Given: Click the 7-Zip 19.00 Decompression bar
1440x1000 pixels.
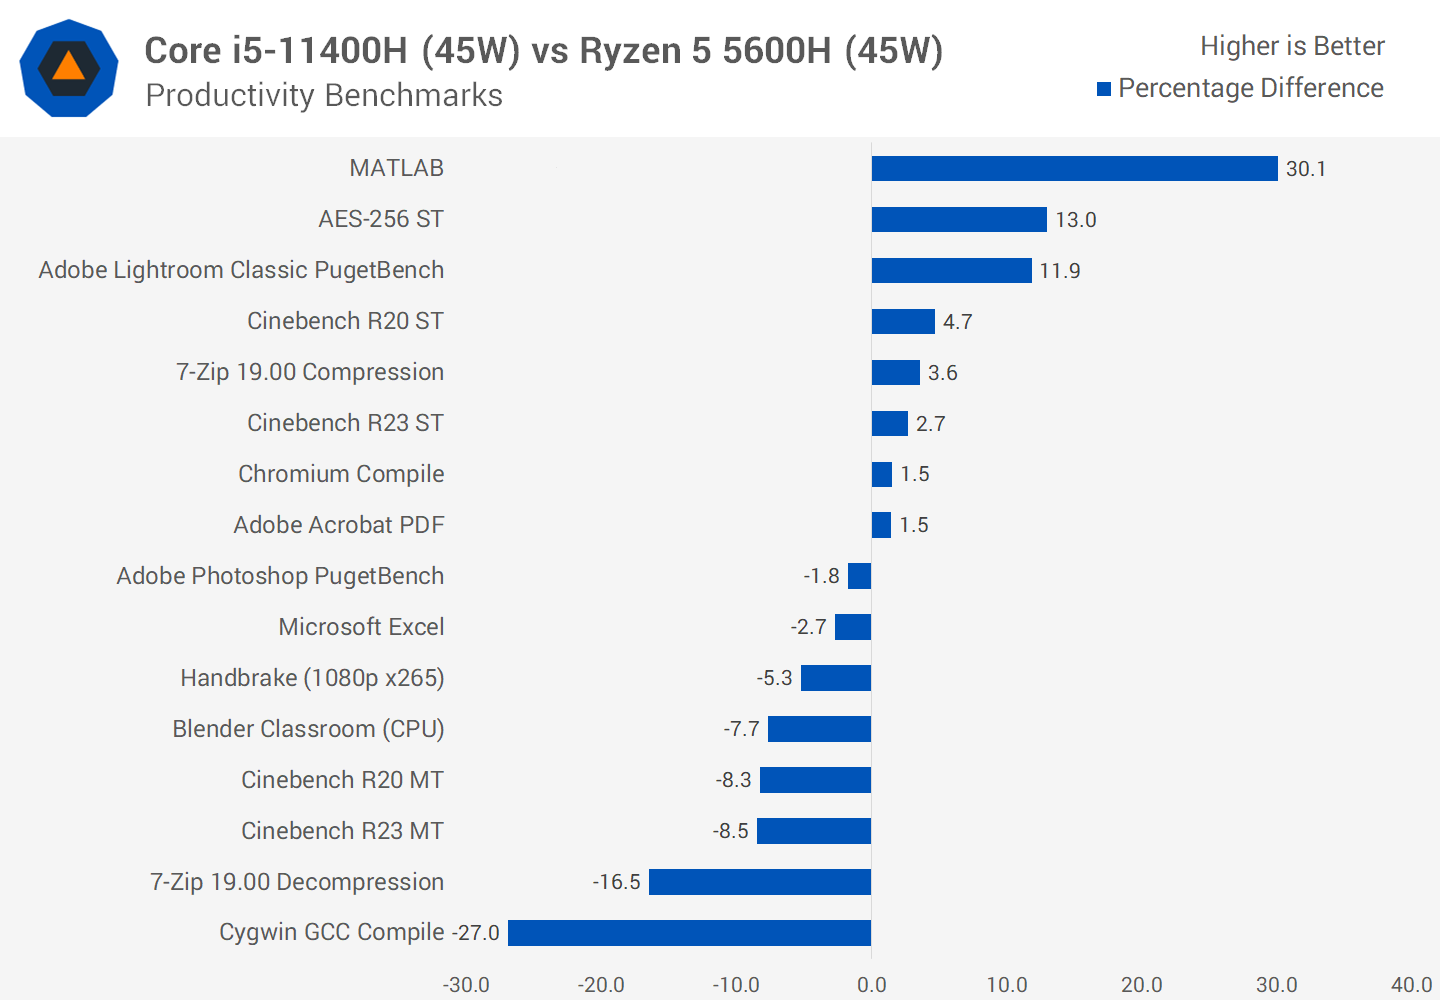Looking at the screenshot, I should click(x=760, y=882).
